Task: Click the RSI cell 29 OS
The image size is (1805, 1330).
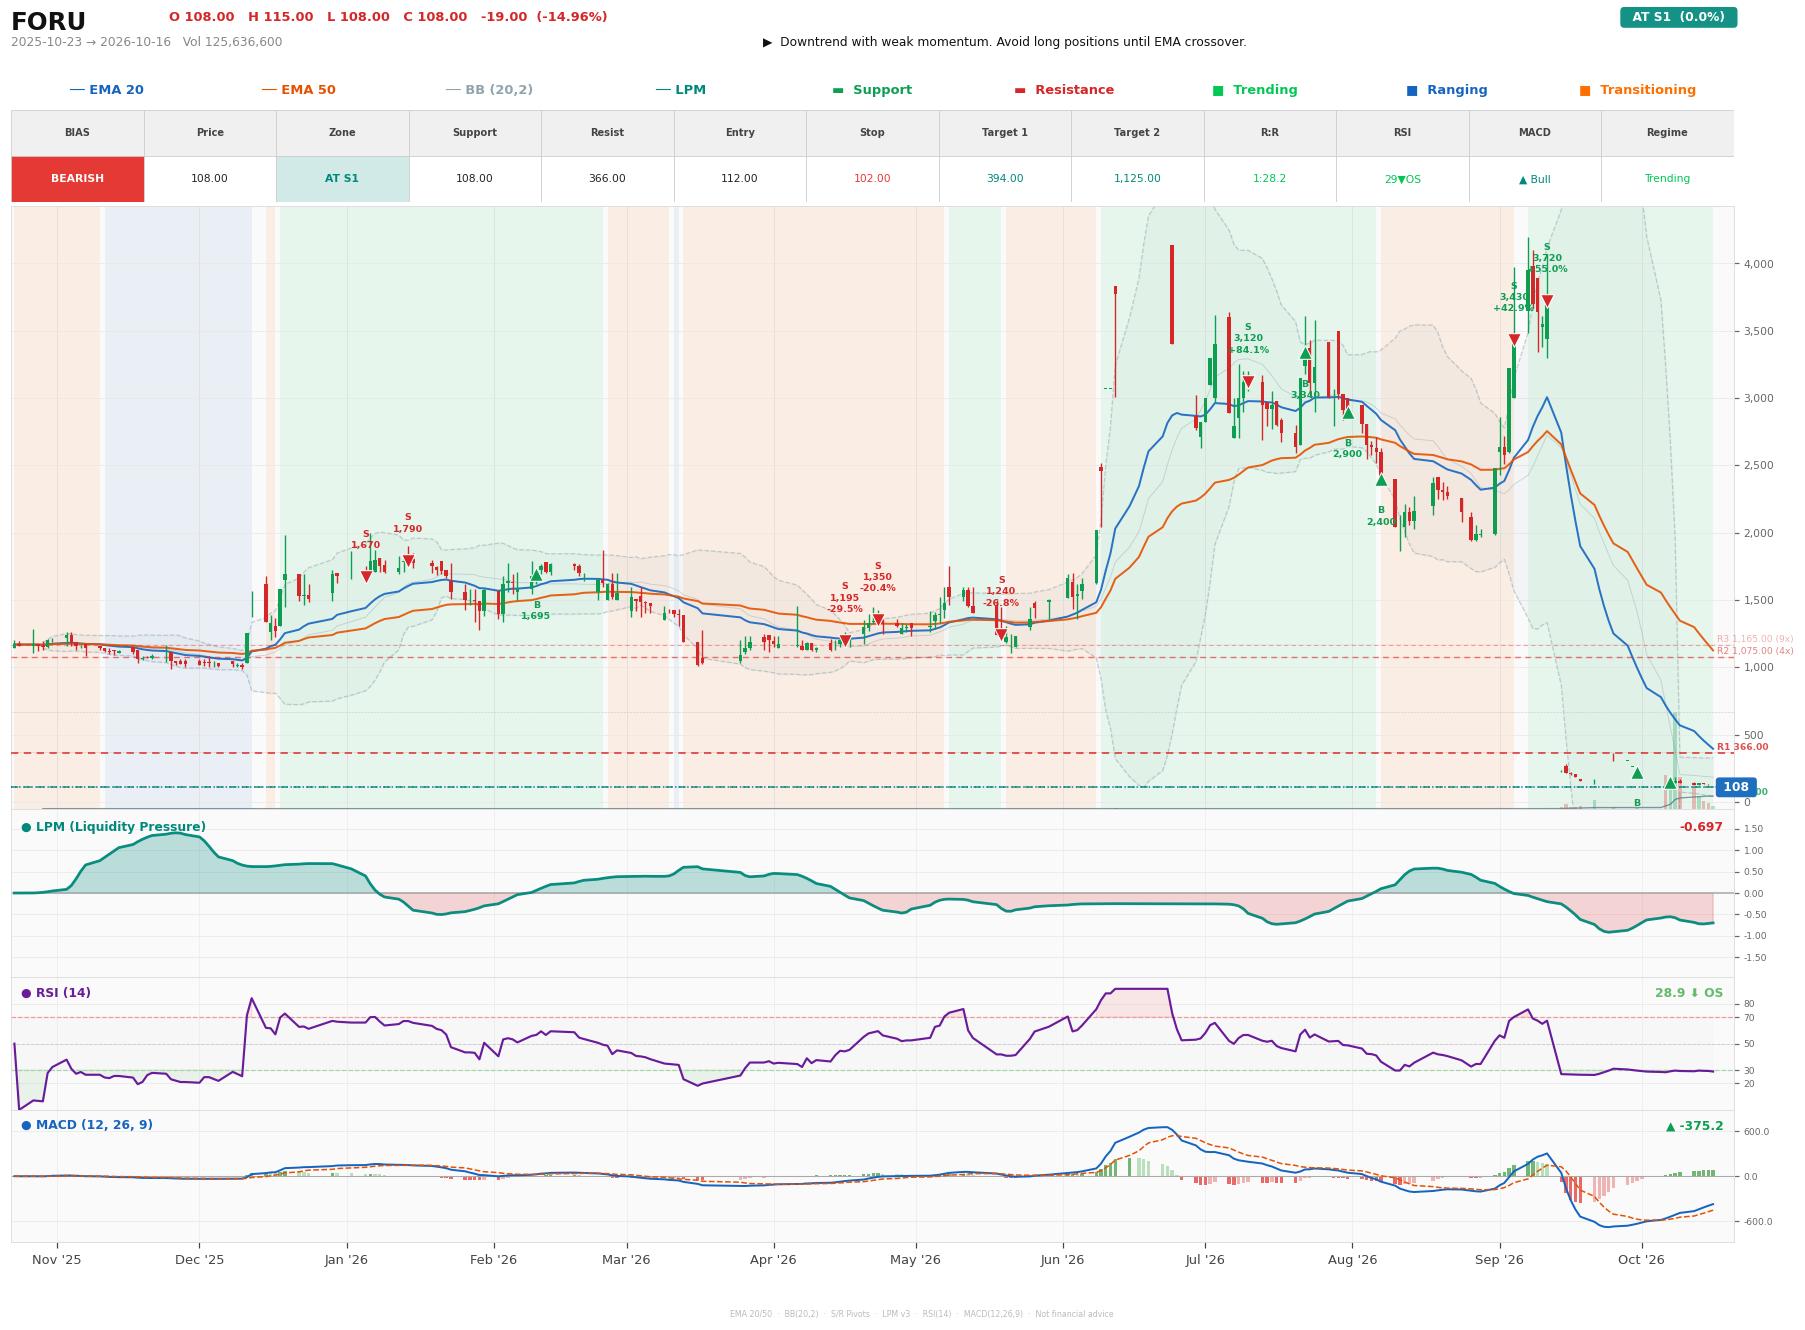Action: point(1402,179)
